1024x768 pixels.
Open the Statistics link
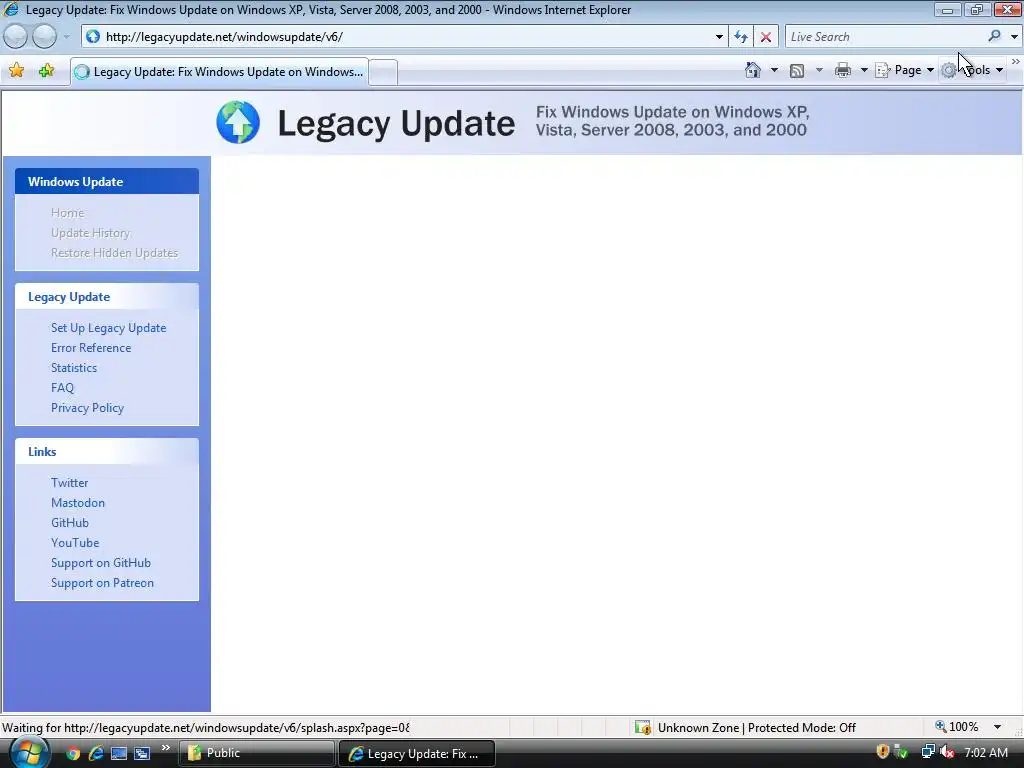click(x=74, y=368)
